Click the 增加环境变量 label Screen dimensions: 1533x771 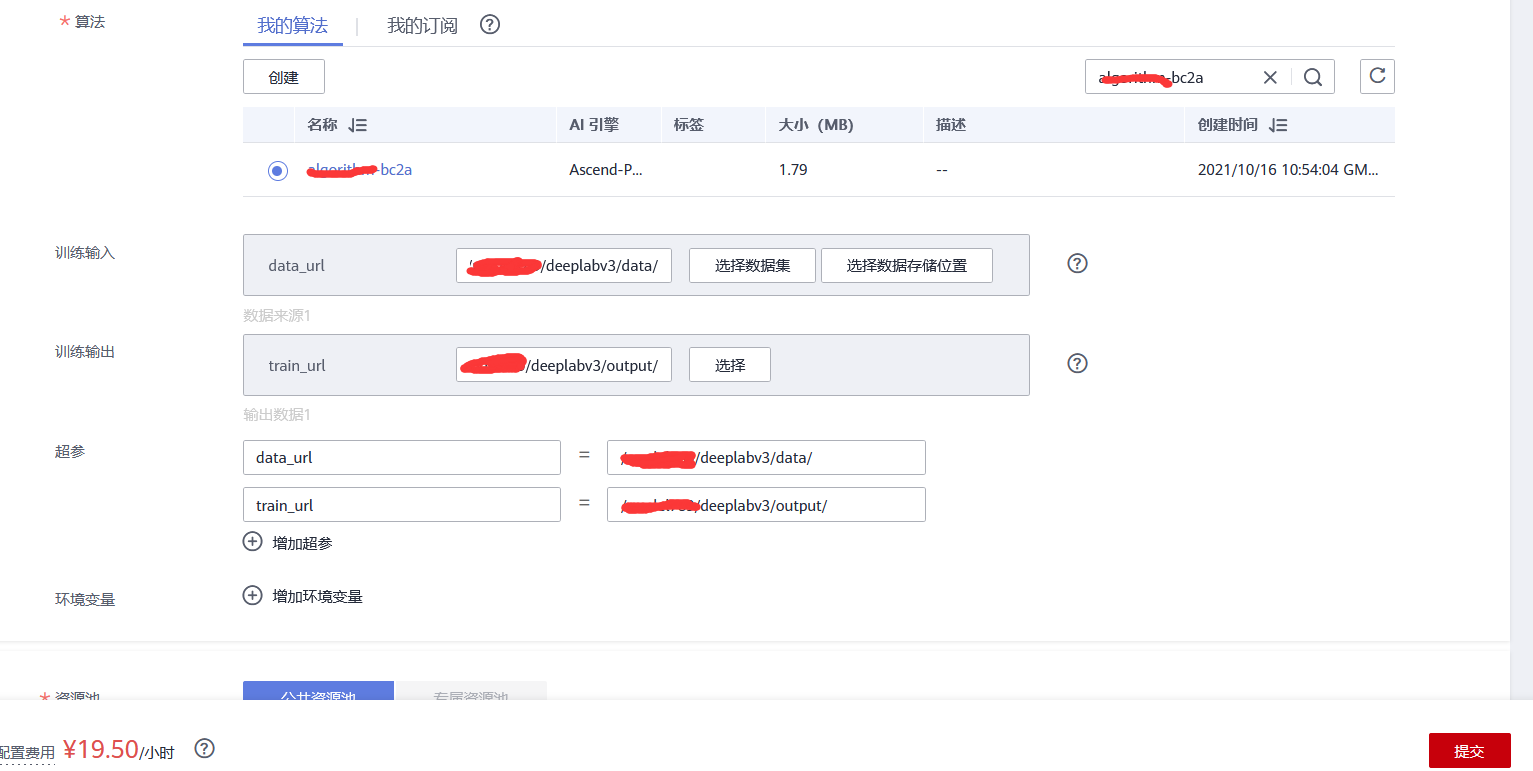tap(317, 596)
